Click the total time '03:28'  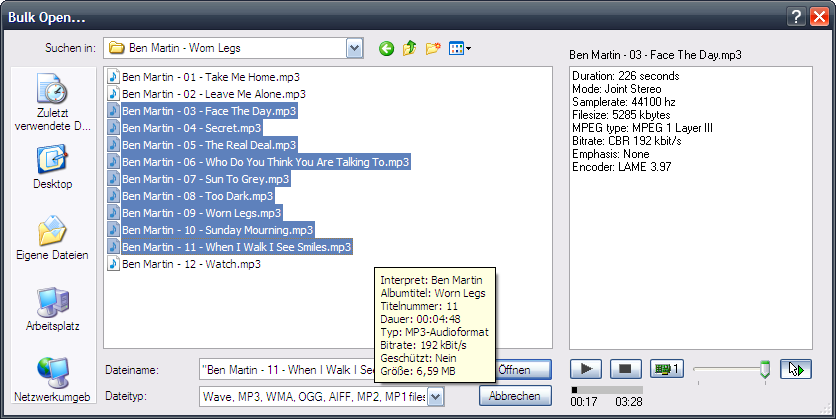[x=629, y=402]
